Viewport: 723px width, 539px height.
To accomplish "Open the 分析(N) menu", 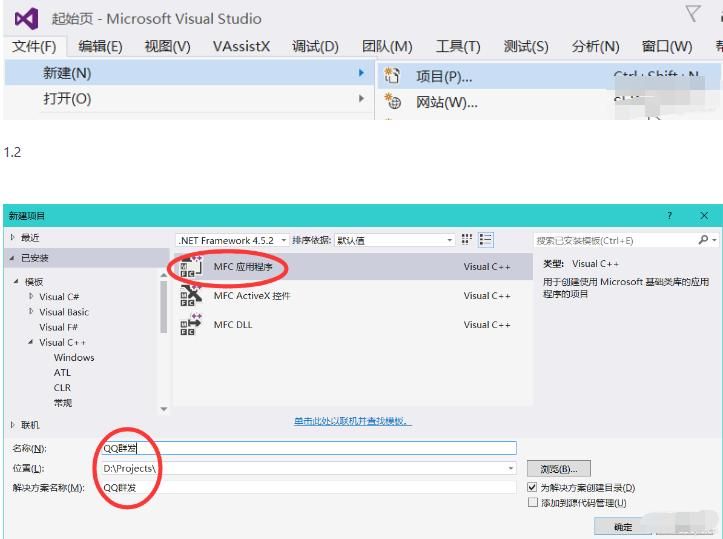I will pyautogui.click(x=595, y=47).
